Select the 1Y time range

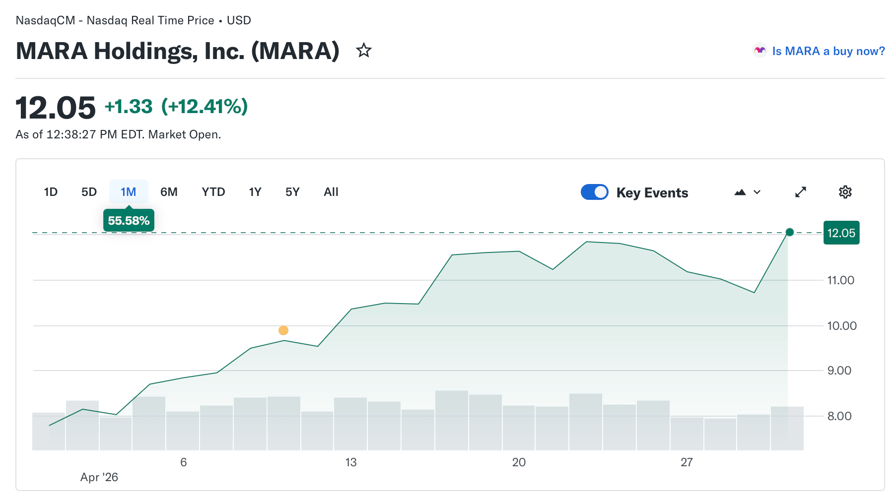pyautogui.click(x=255, y=192)
